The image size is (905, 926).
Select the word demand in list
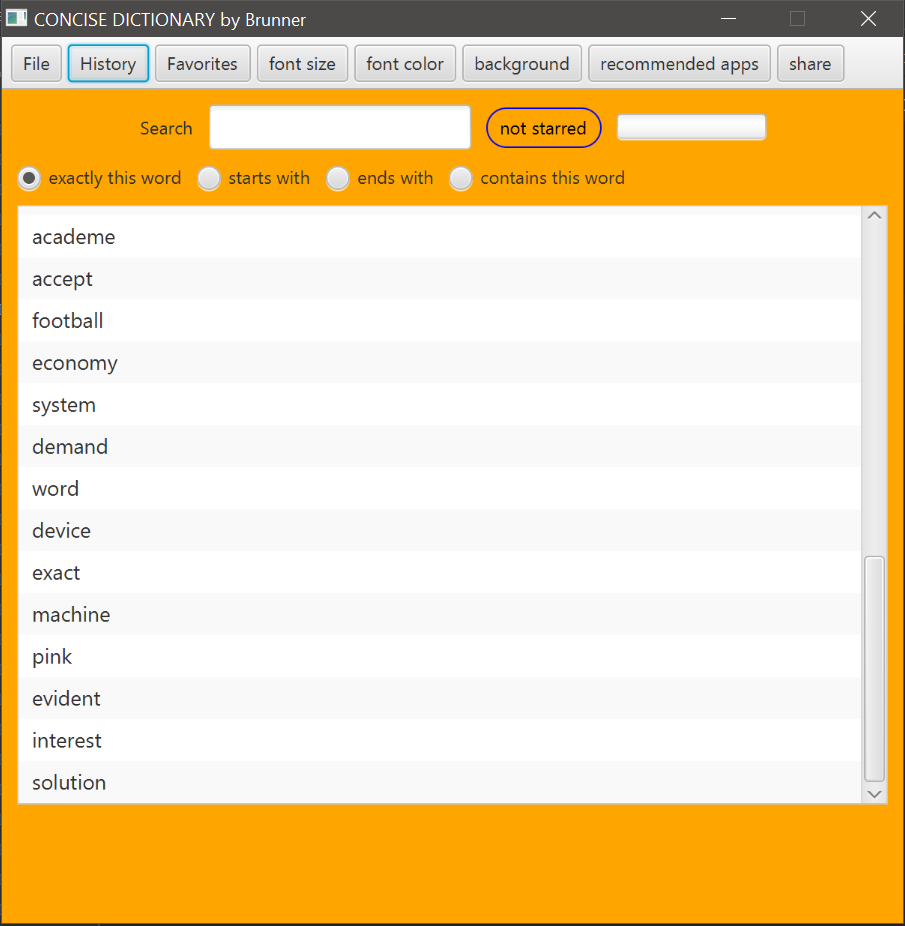[440, 446]
